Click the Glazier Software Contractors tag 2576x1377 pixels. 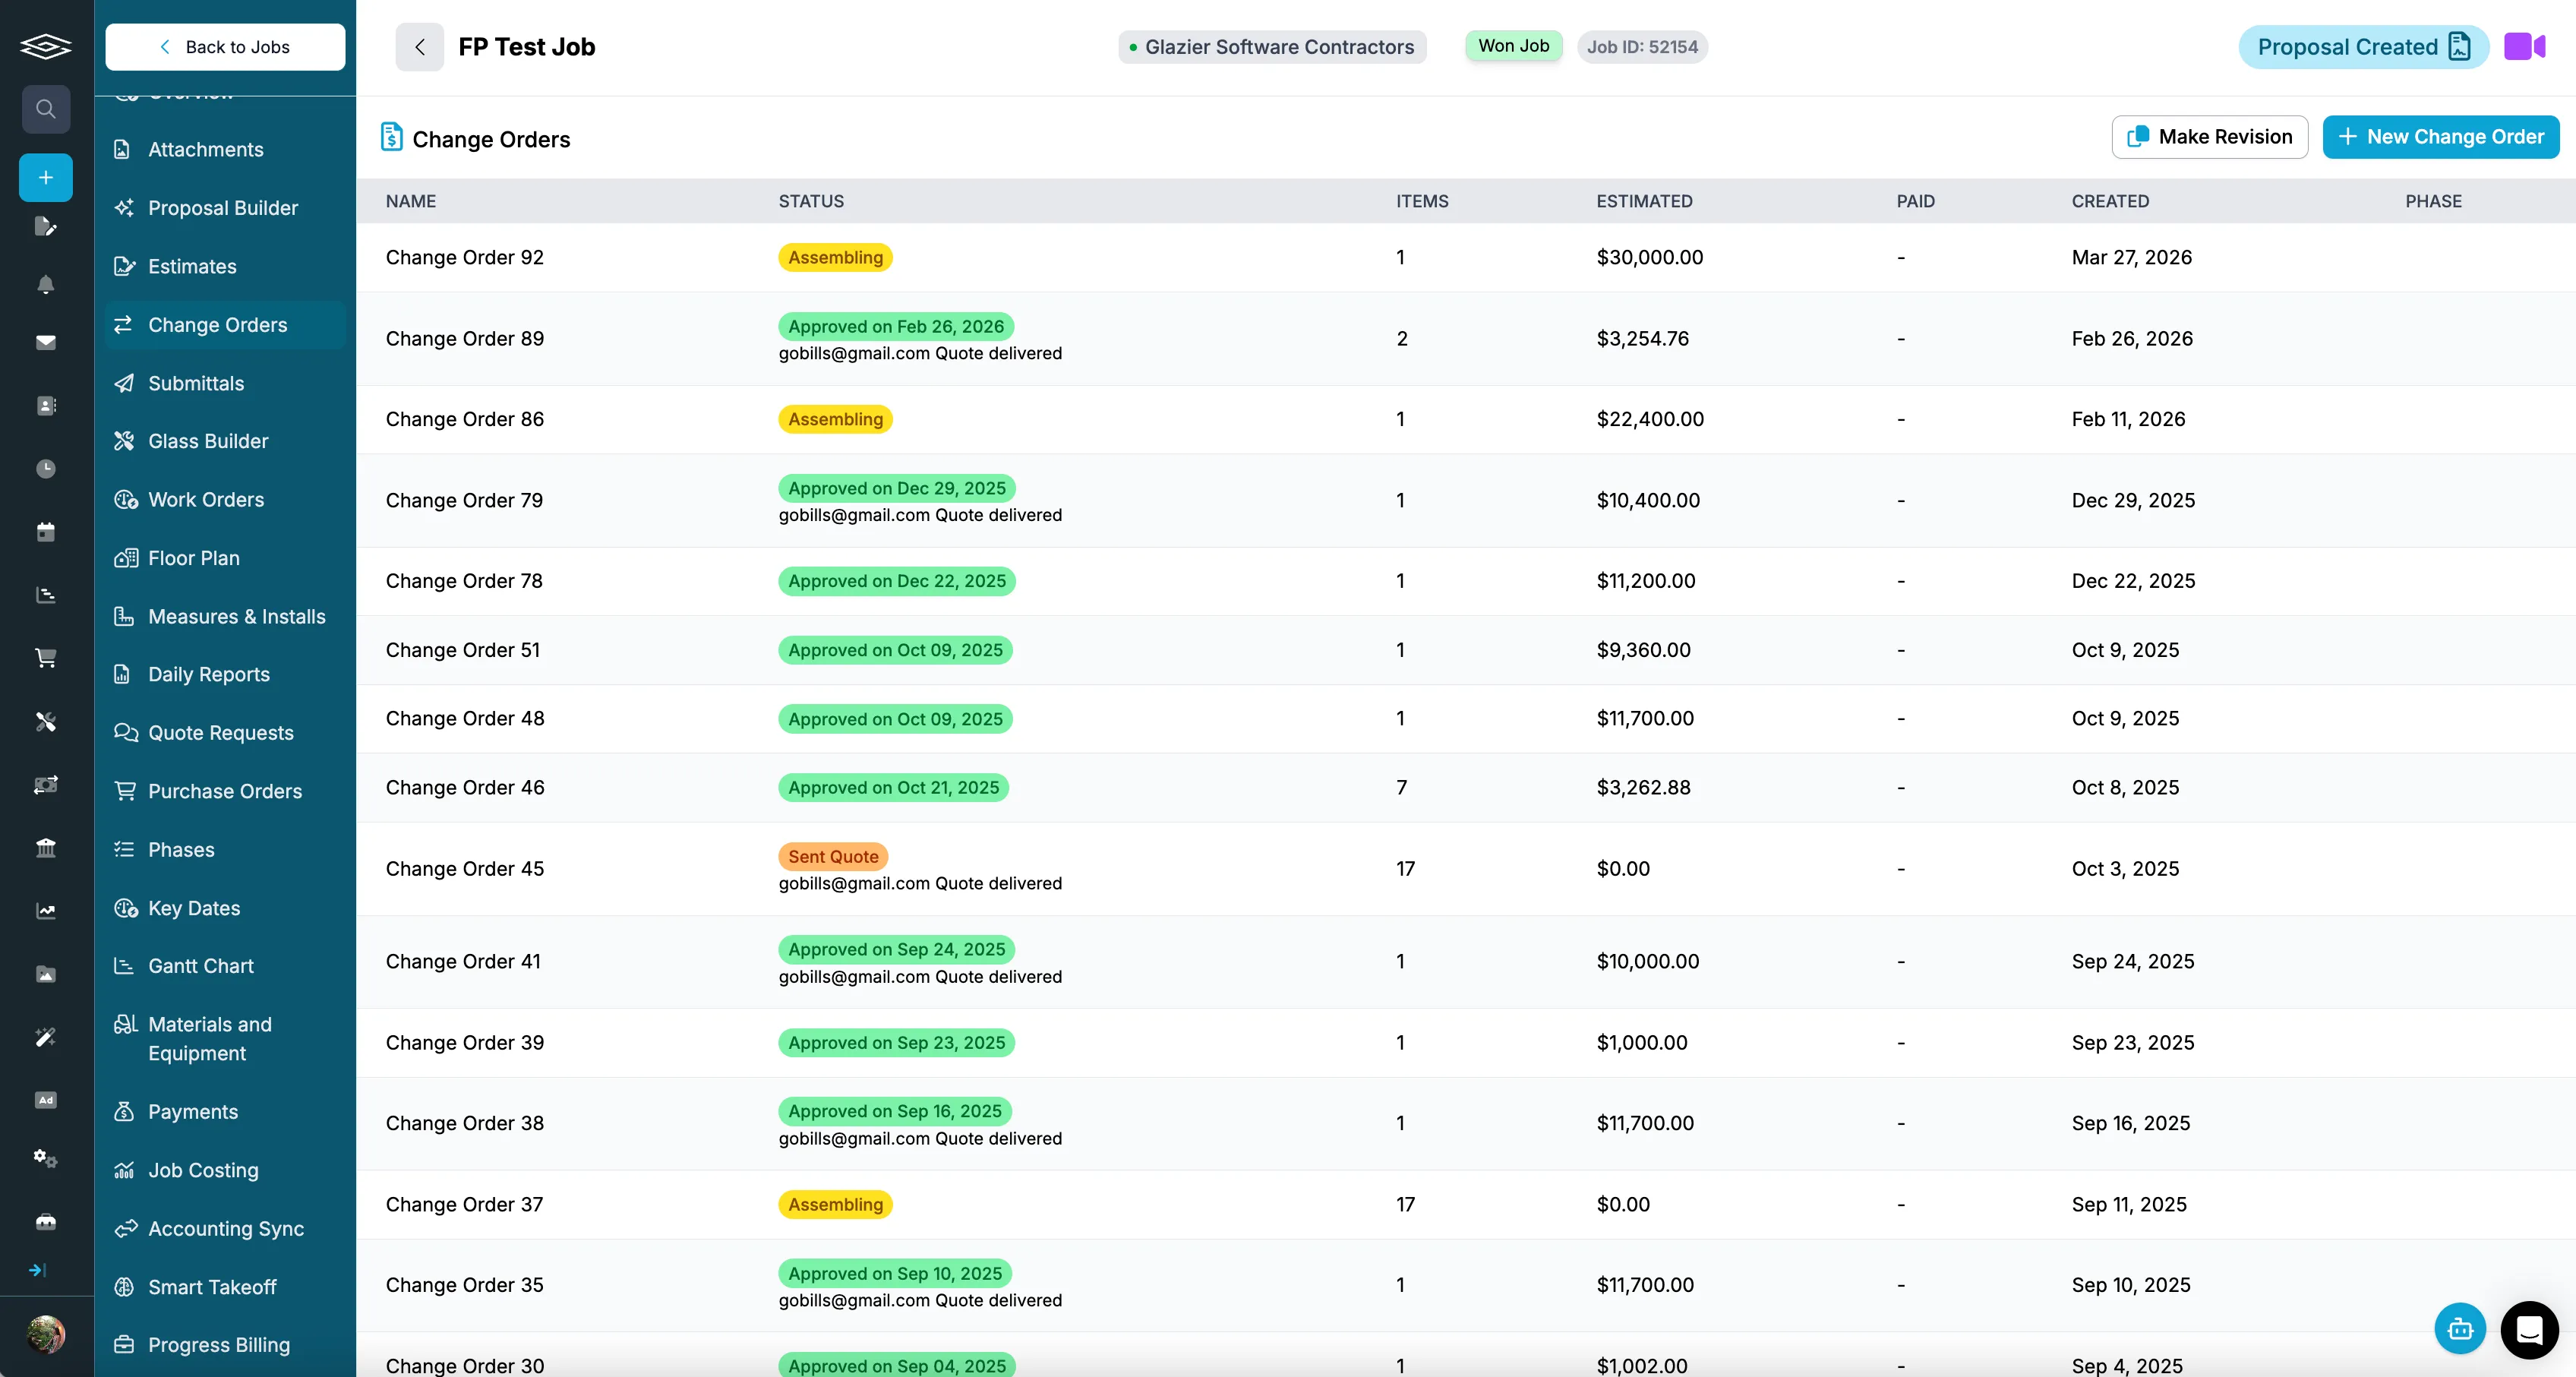tap(1272, 47)
